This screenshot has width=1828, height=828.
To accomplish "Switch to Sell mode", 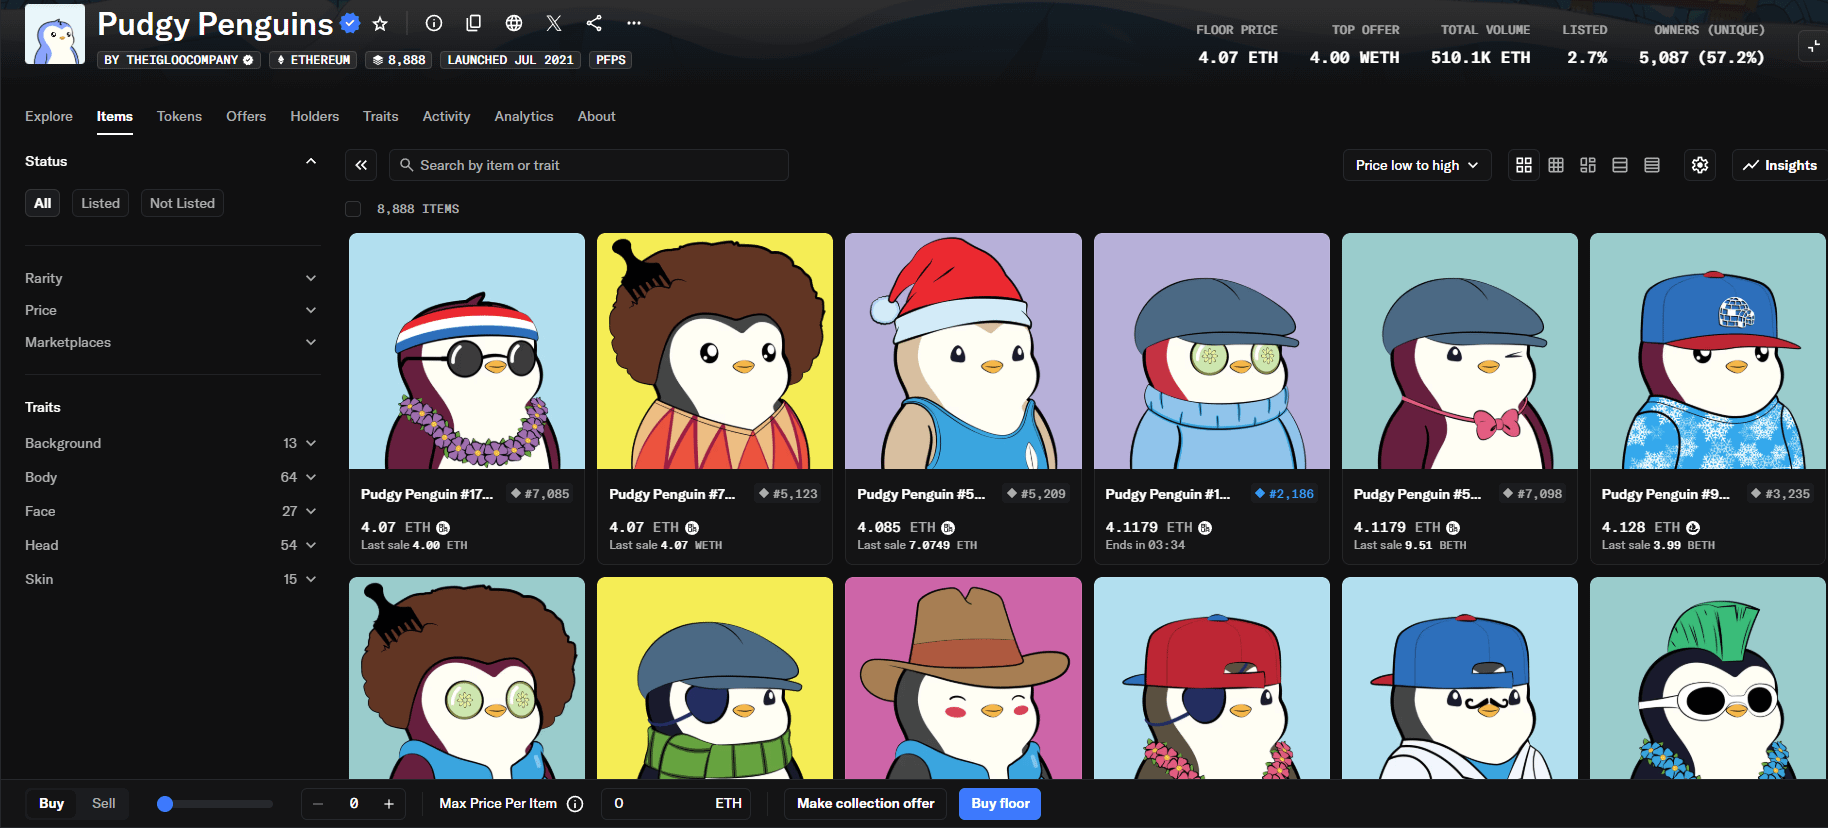I will 103,804.
